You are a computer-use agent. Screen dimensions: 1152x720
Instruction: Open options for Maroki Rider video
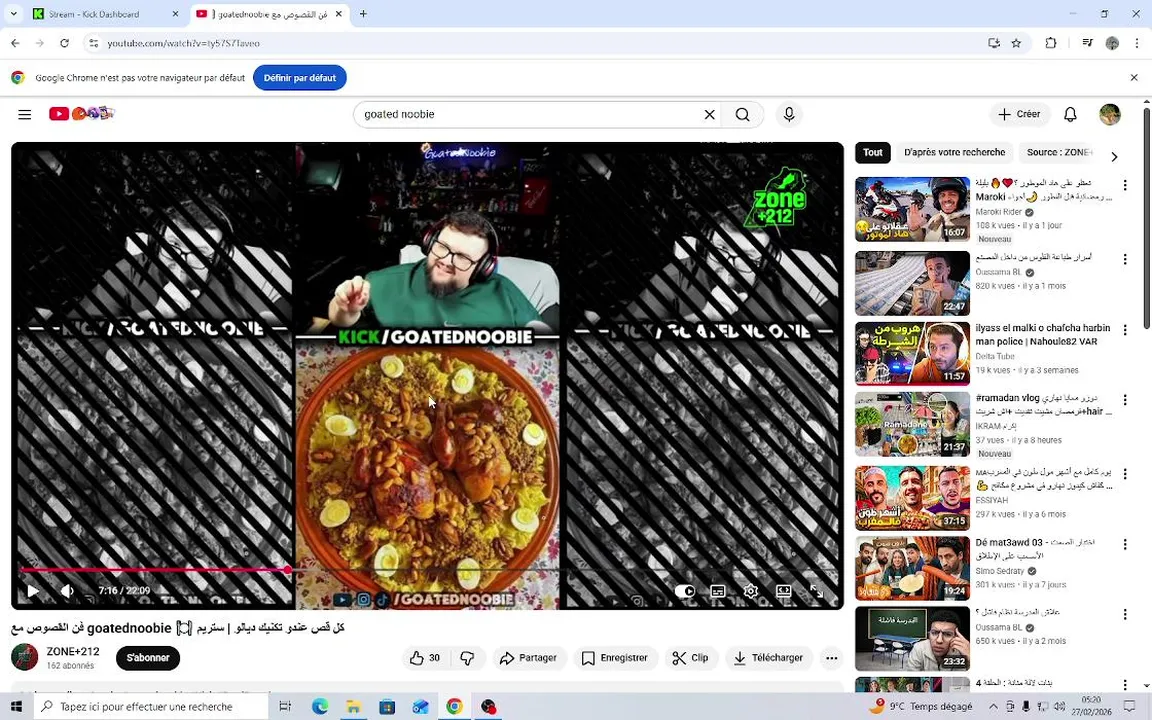(x=1124, y=185)
